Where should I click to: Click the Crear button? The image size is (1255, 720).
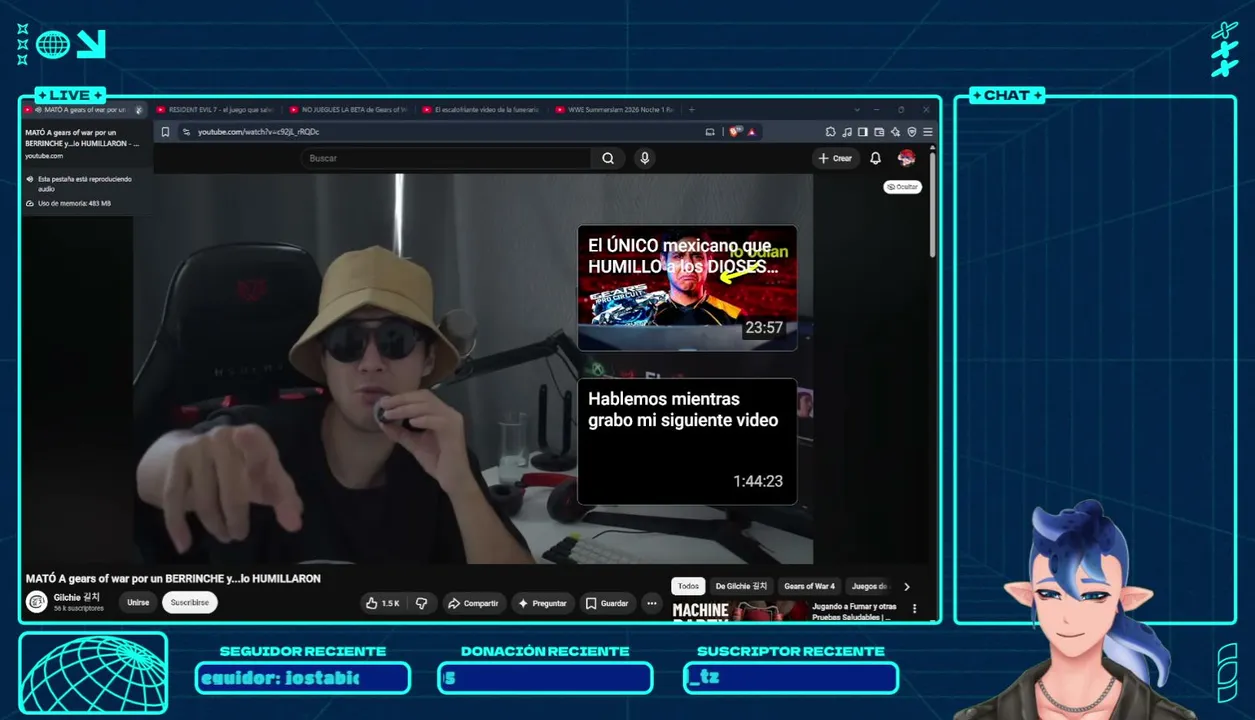(x=835, y=158)
